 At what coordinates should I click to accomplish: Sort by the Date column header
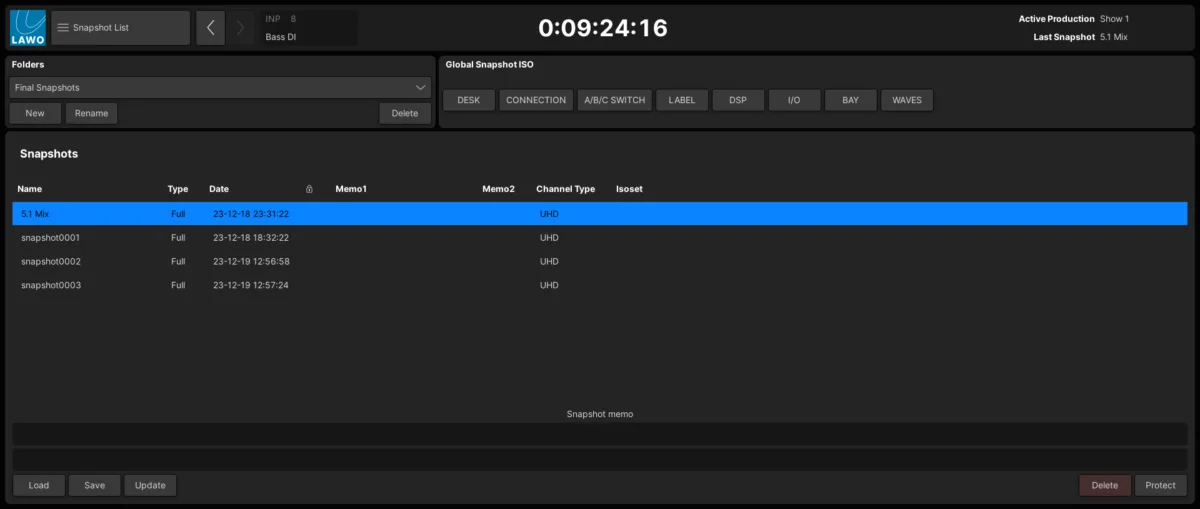click(219, 189)
